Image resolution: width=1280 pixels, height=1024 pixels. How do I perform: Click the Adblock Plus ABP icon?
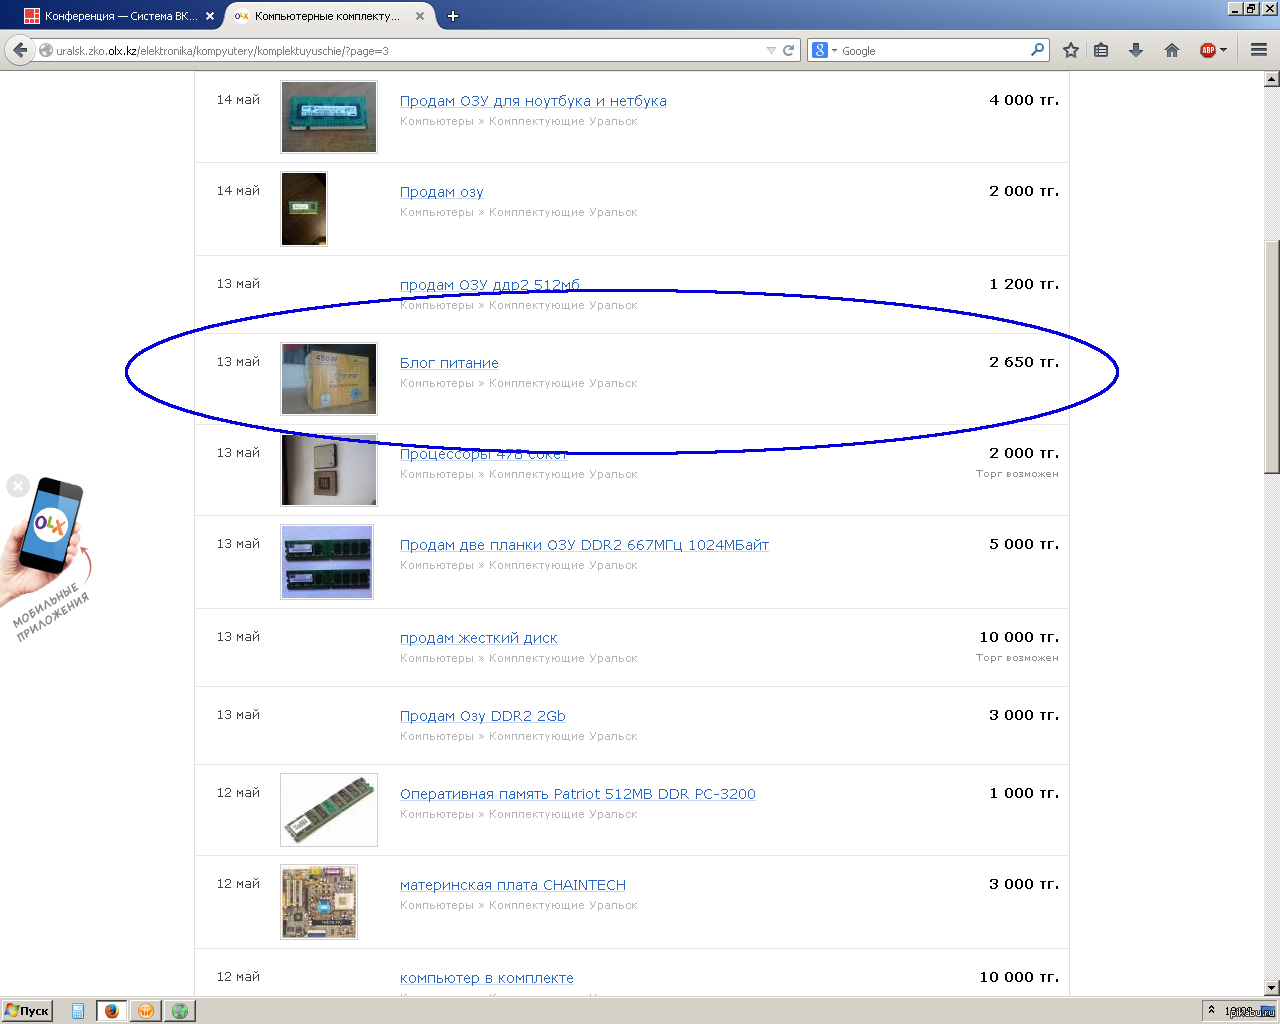click(x=1208, y=50)
